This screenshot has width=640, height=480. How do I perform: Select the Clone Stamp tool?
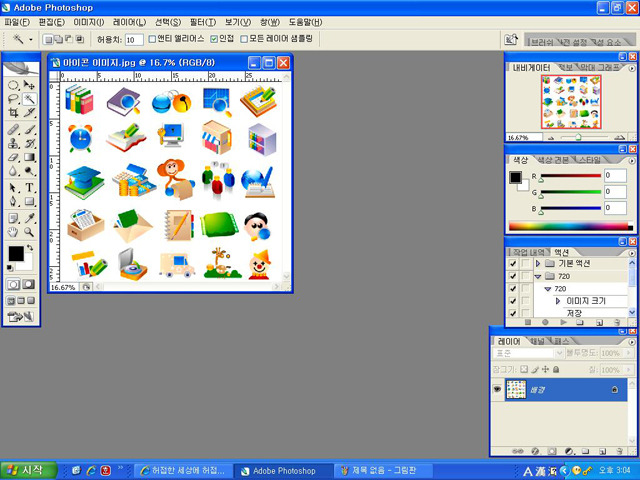[13, 144]
